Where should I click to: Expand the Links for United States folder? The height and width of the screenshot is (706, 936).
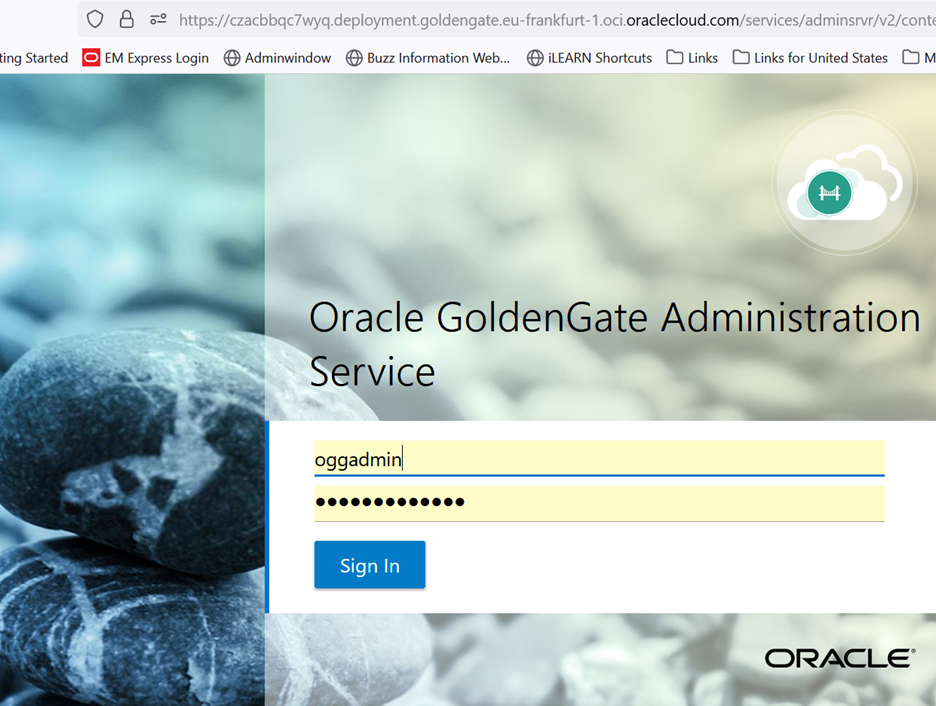812,57
